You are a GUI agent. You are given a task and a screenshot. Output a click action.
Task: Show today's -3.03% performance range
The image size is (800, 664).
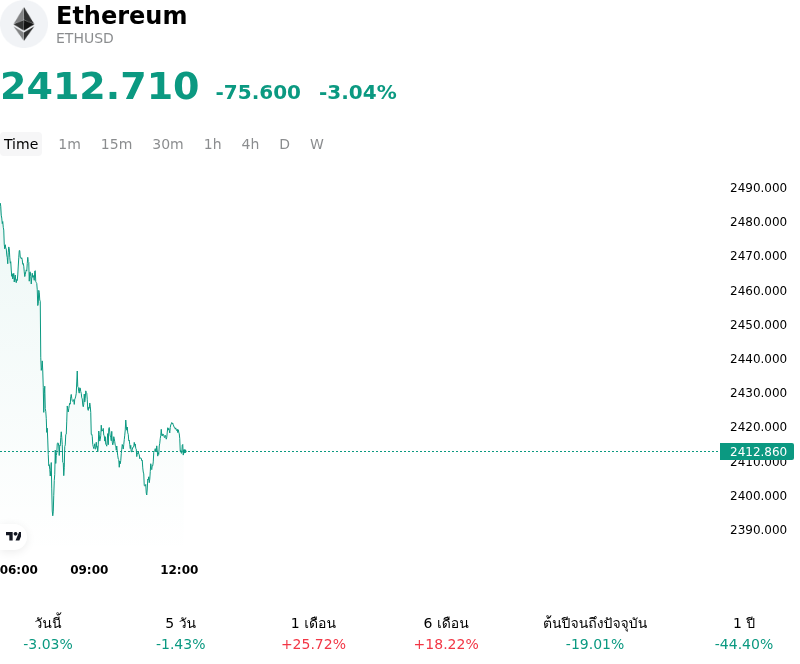pos(48,633)
